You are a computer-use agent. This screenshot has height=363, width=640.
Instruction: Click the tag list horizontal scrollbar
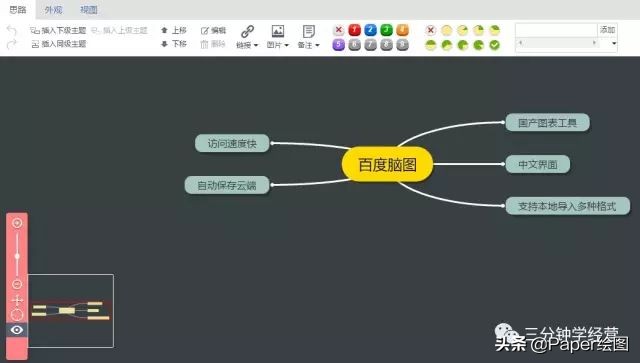[x=556, y=42]
